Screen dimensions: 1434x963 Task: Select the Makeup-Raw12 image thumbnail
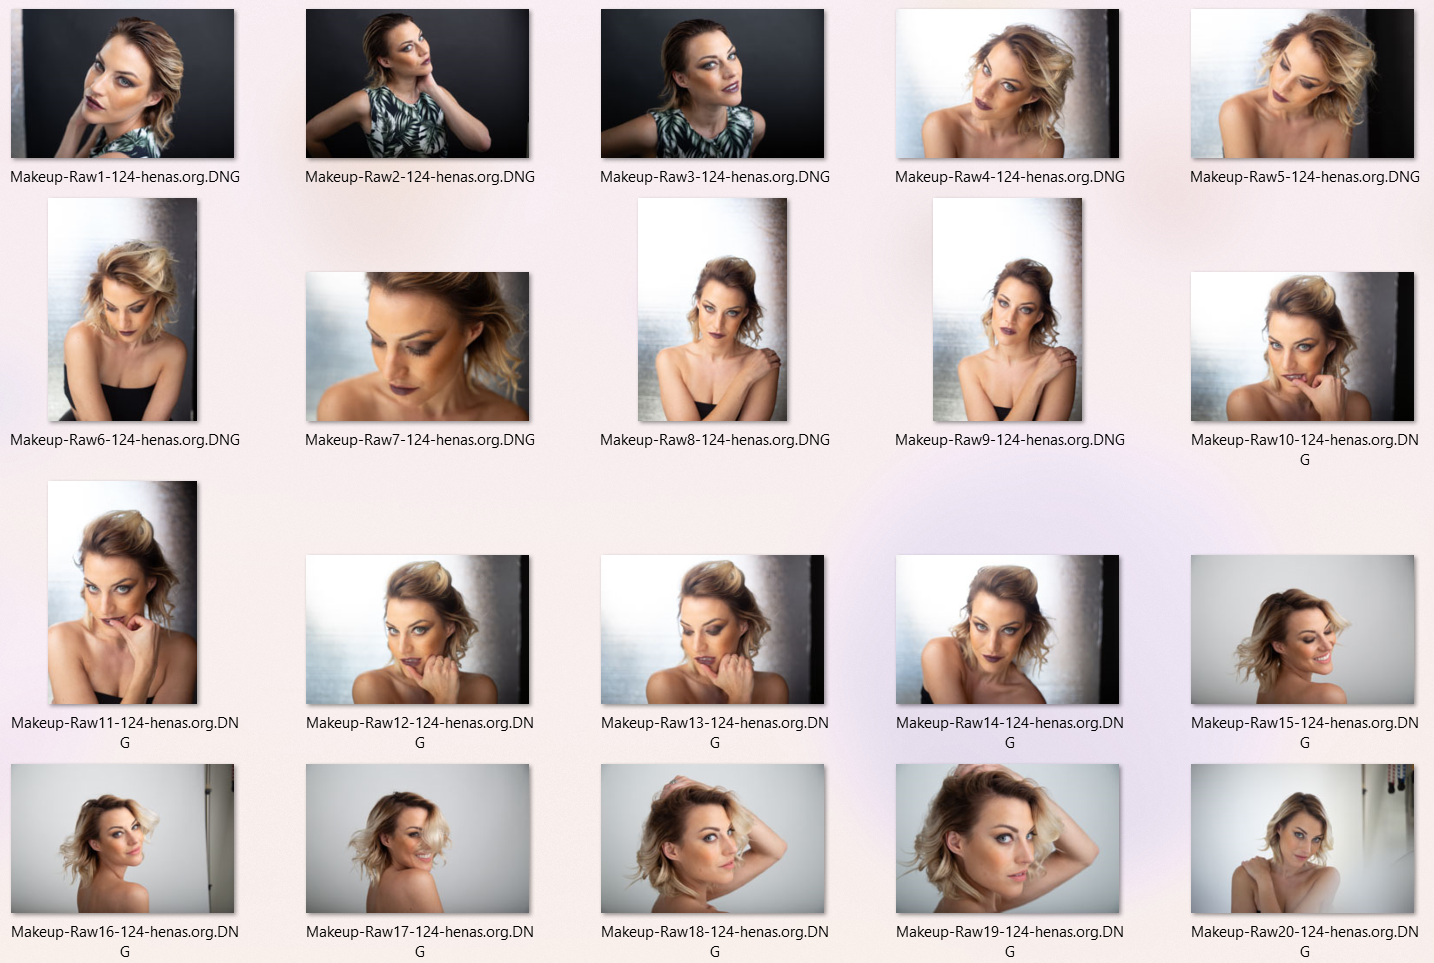click(417, 629)
